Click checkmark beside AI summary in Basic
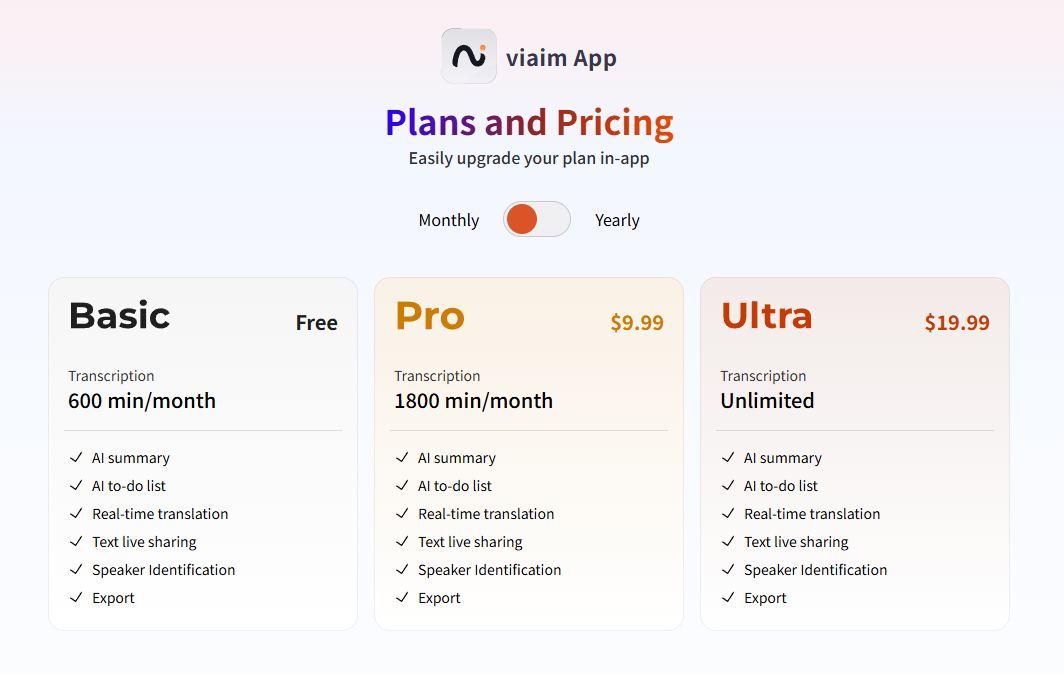The width and height of the screenshot is (1064, 674). pos(76,457)
